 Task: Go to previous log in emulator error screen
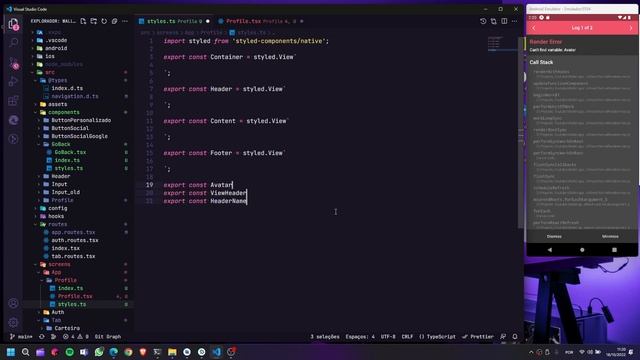coord(533,28)
